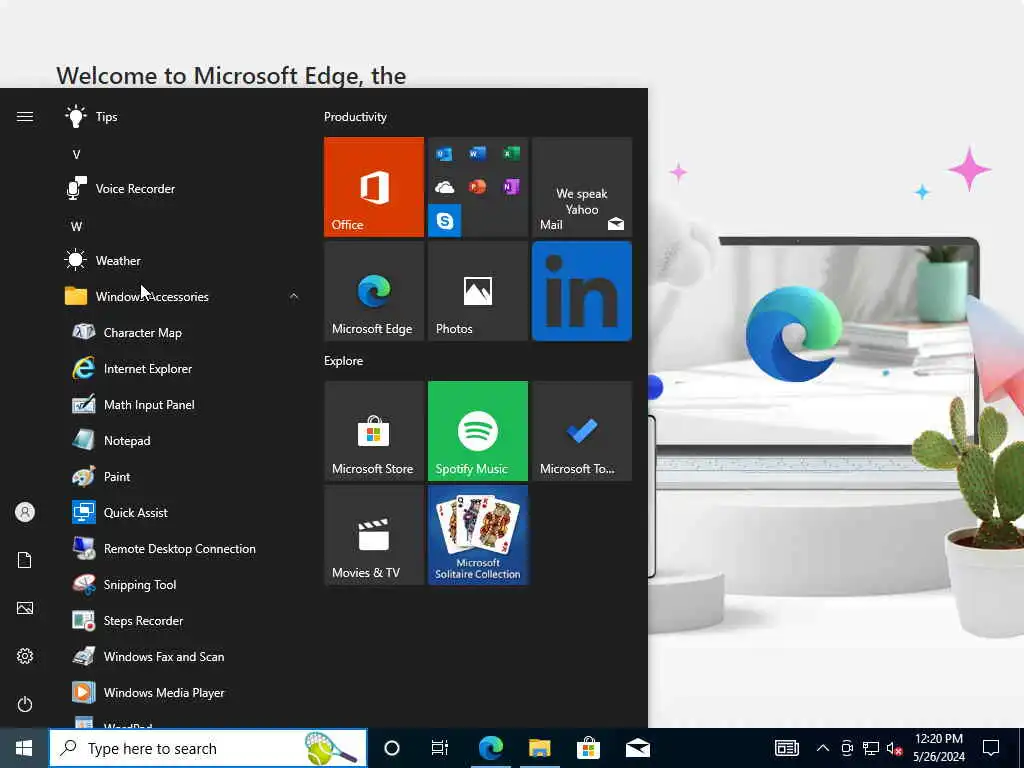Click the user account icon in Start sidebar
The width and height of the screenshot is (1024, 768).
point(25,512)
